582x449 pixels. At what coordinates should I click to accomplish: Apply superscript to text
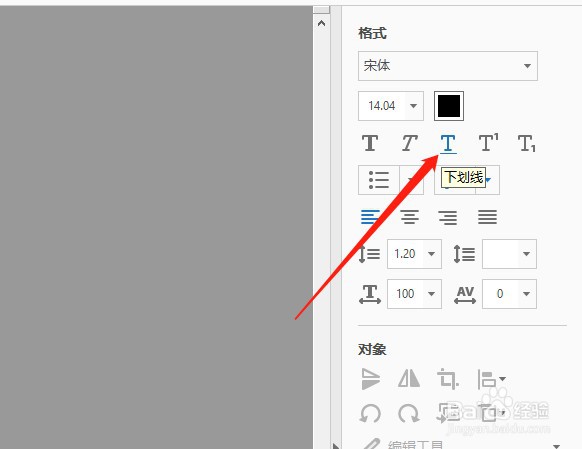488,143
